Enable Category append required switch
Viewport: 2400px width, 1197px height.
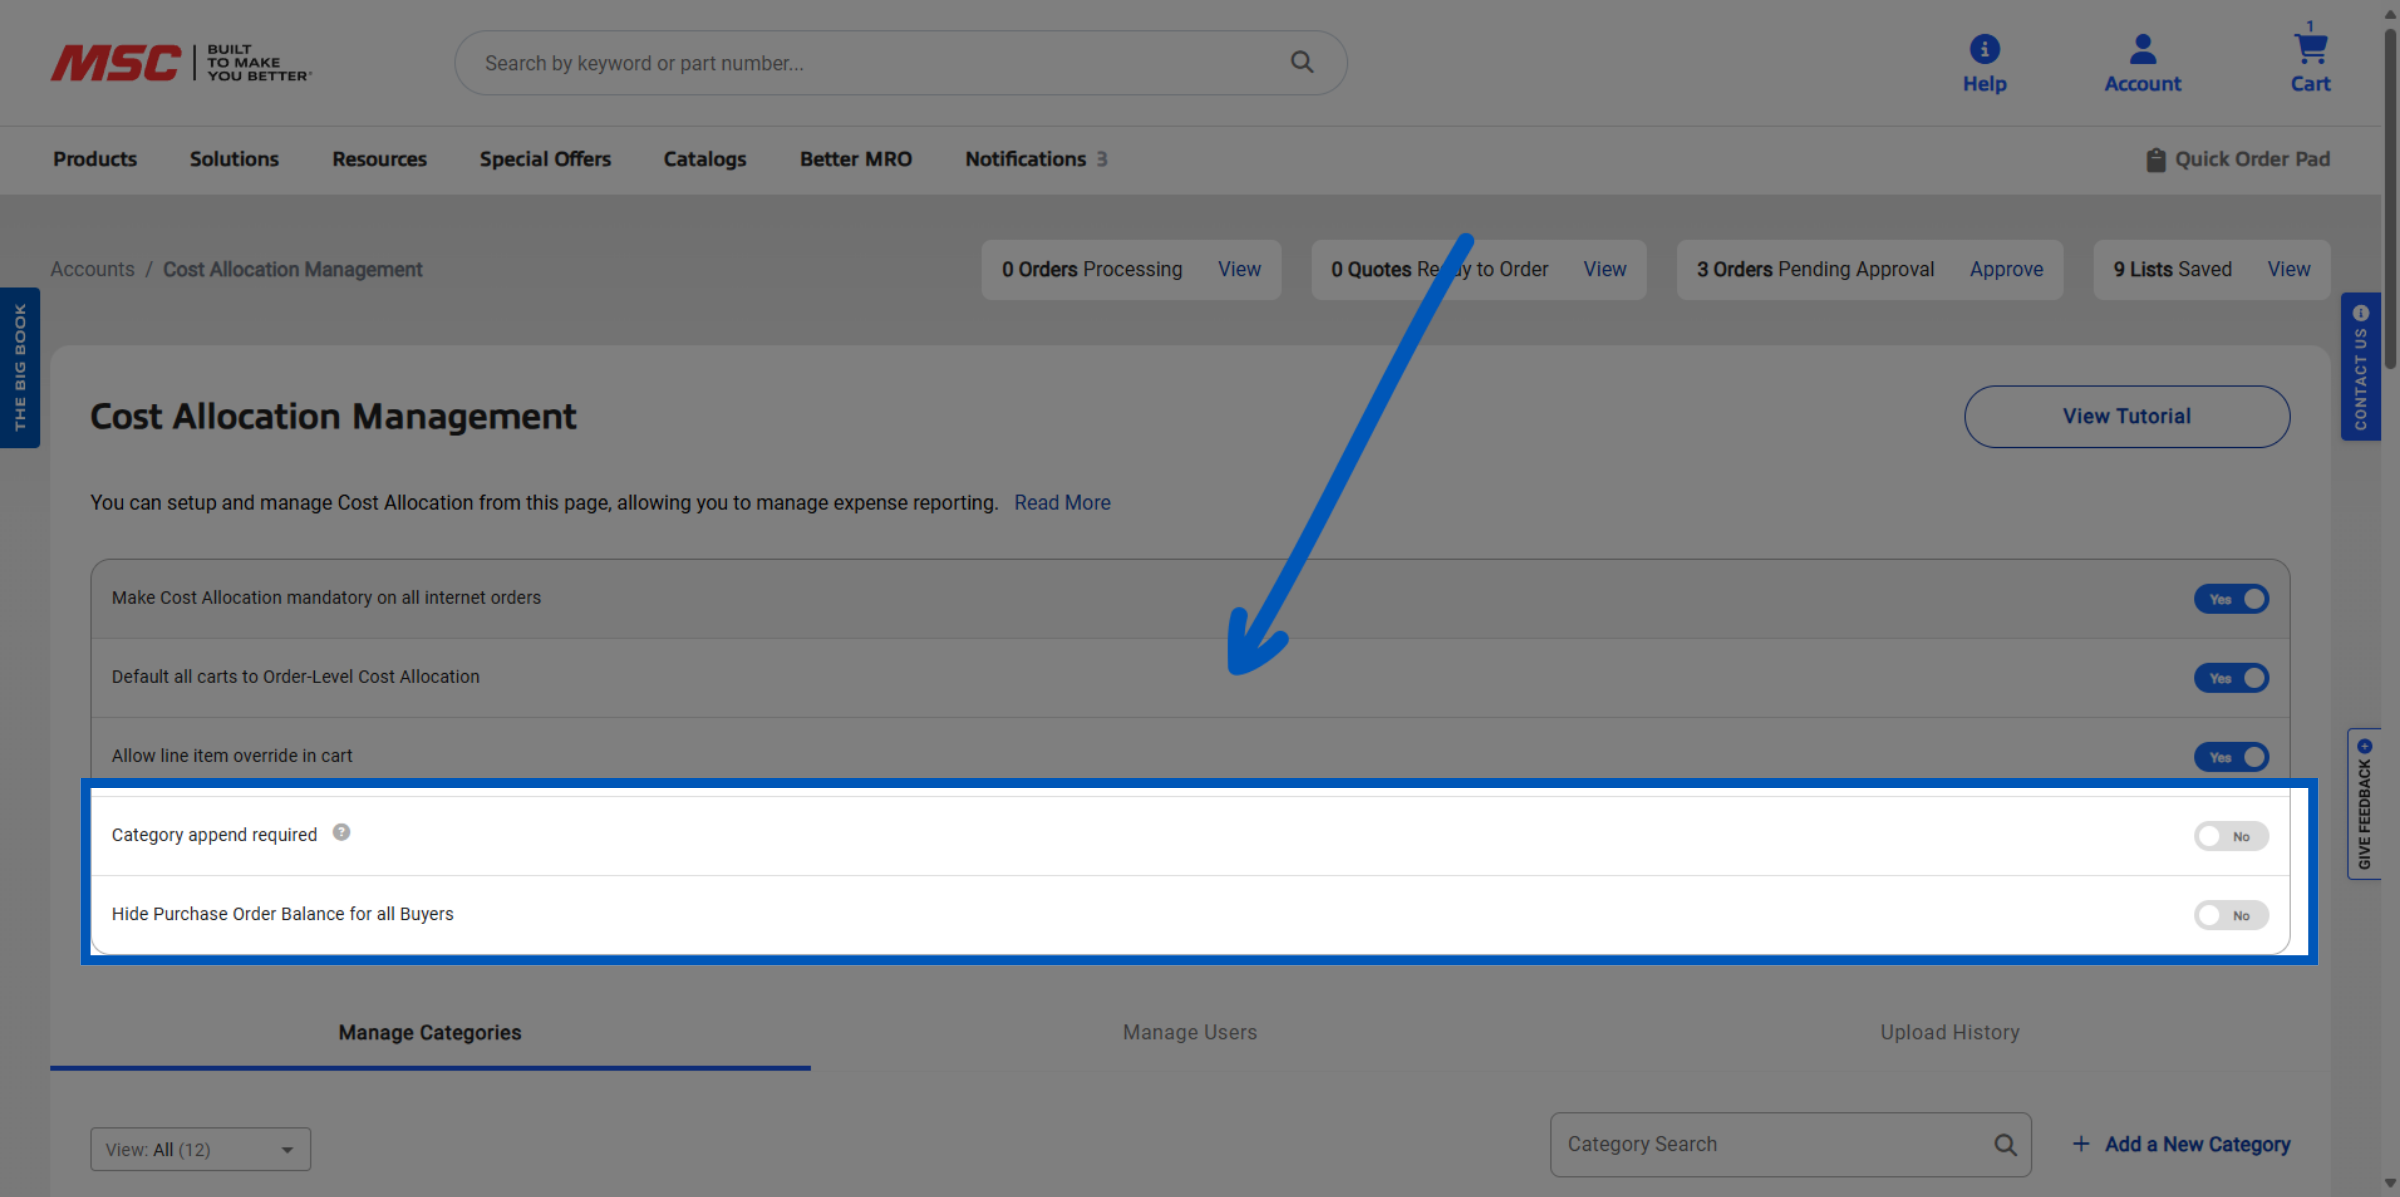tap(2231, 835)
